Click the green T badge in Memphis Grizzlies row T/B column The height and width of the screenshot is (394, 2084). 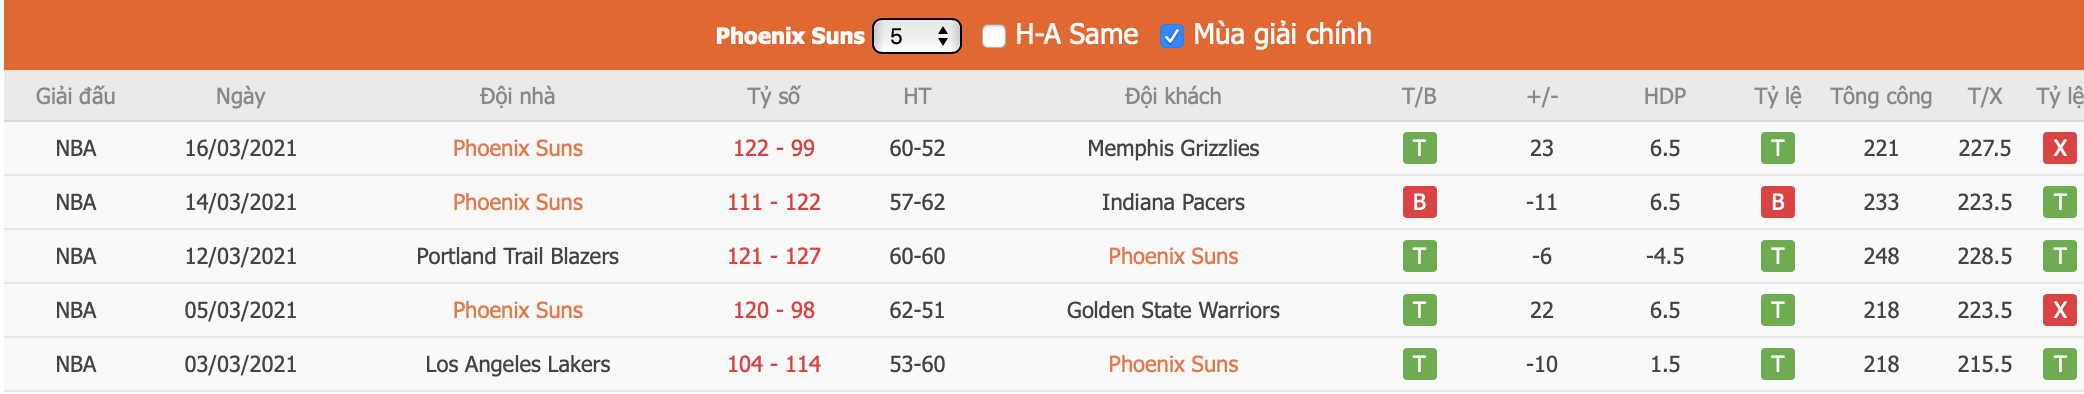tap(1419, 148)
